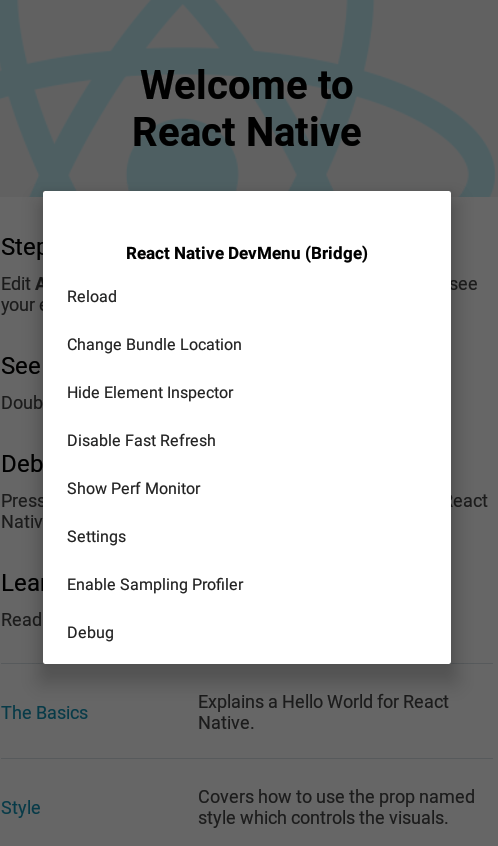498x846 pixels.
Task: Open the Style link
Action: pos(21,808)
